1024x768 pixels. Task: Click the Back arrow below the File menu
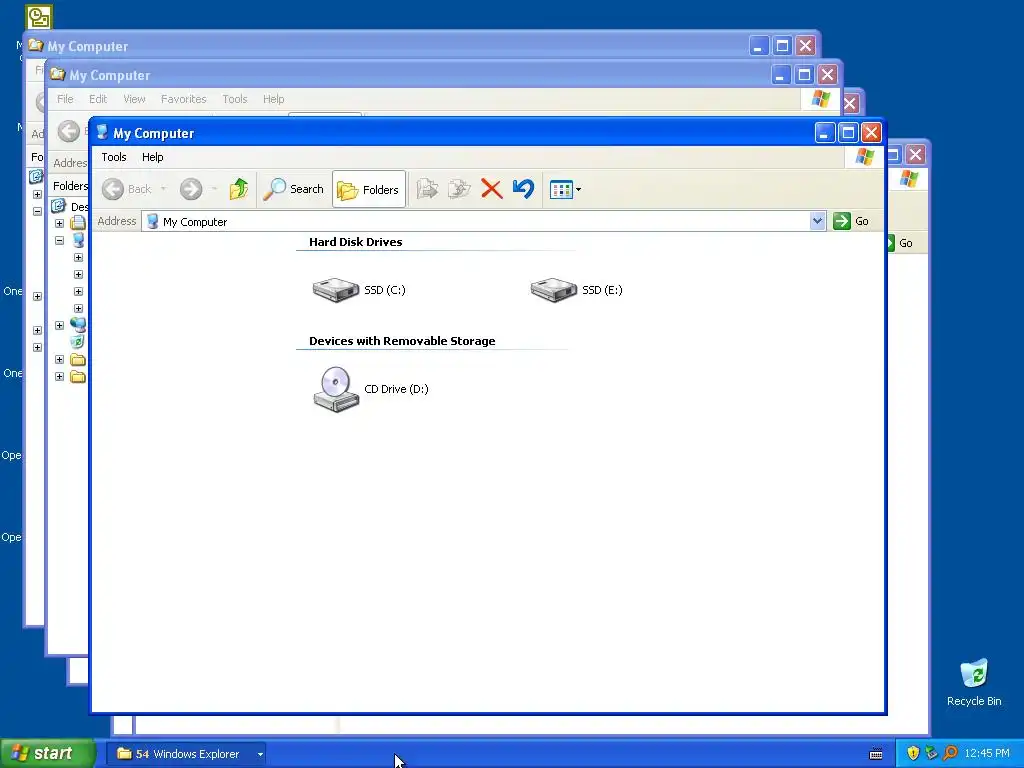click(x=69, y=131)
